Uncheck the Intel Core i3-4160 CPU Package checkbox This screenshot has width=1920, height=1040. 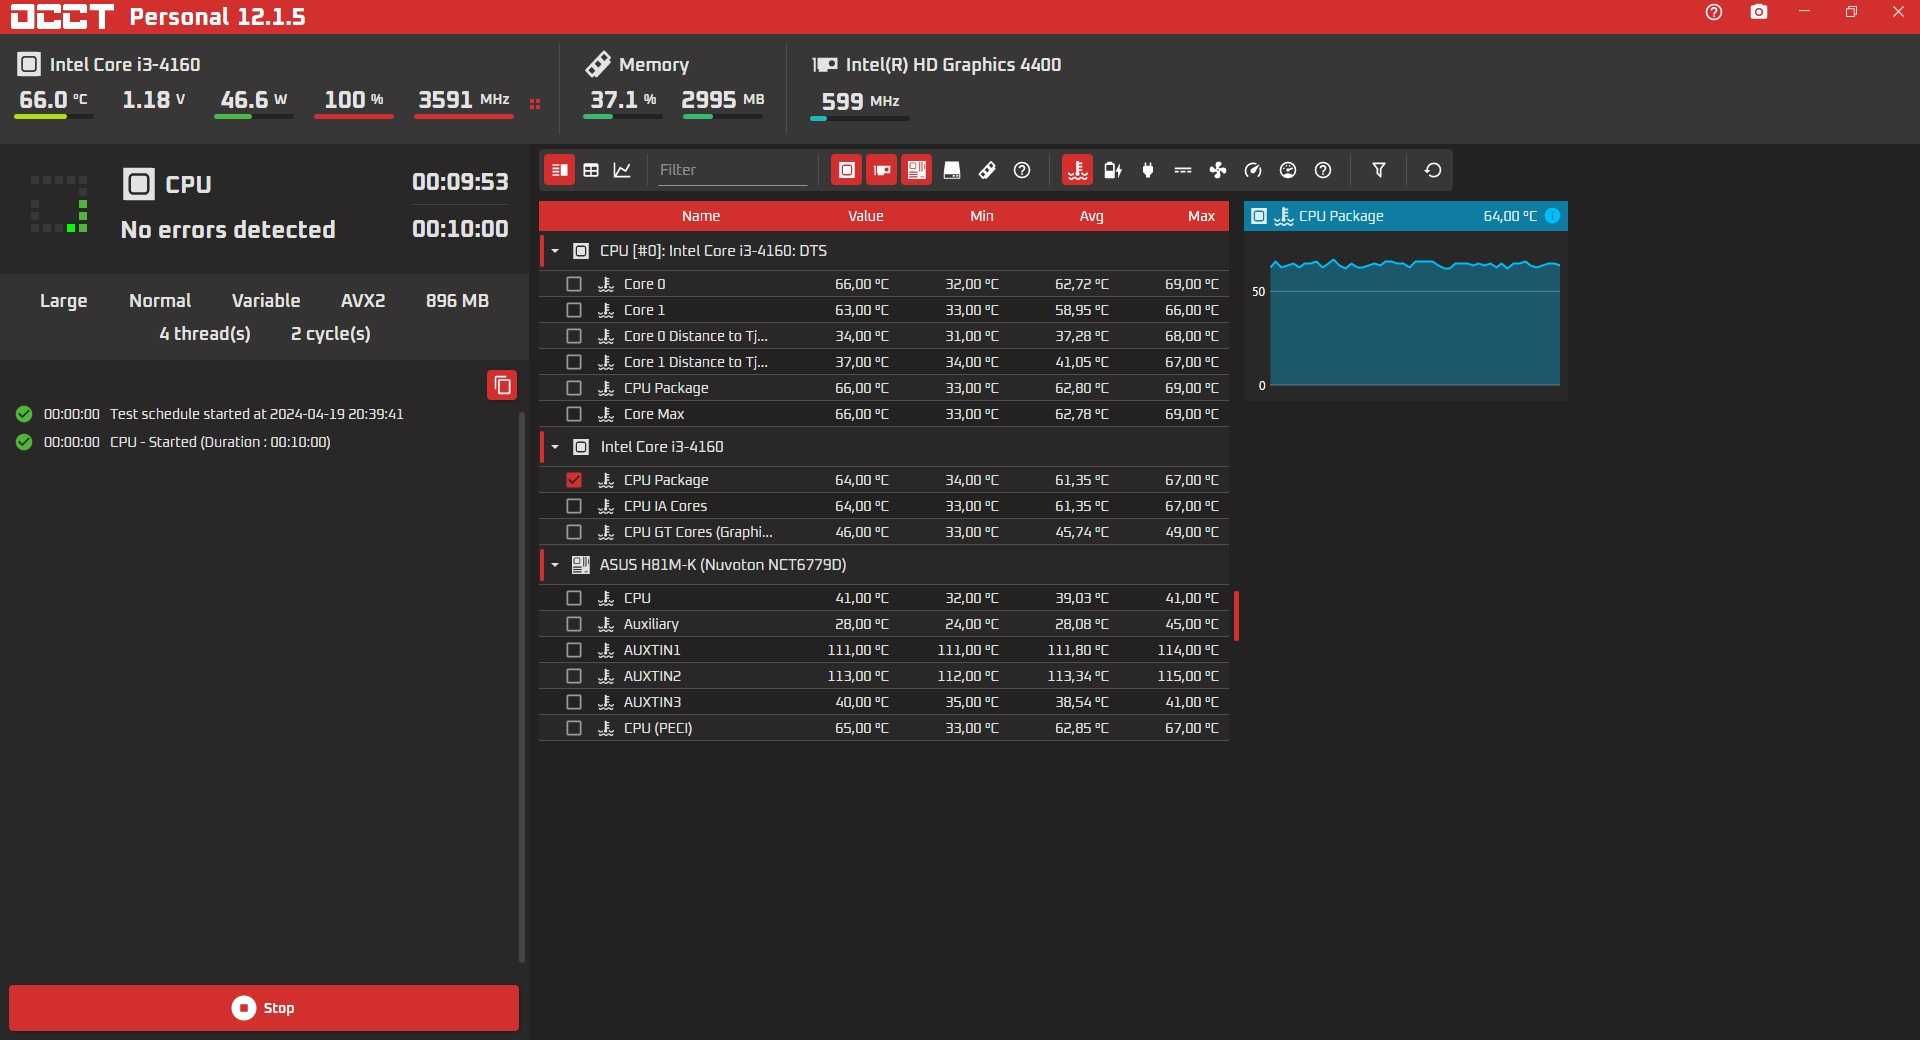574,480
